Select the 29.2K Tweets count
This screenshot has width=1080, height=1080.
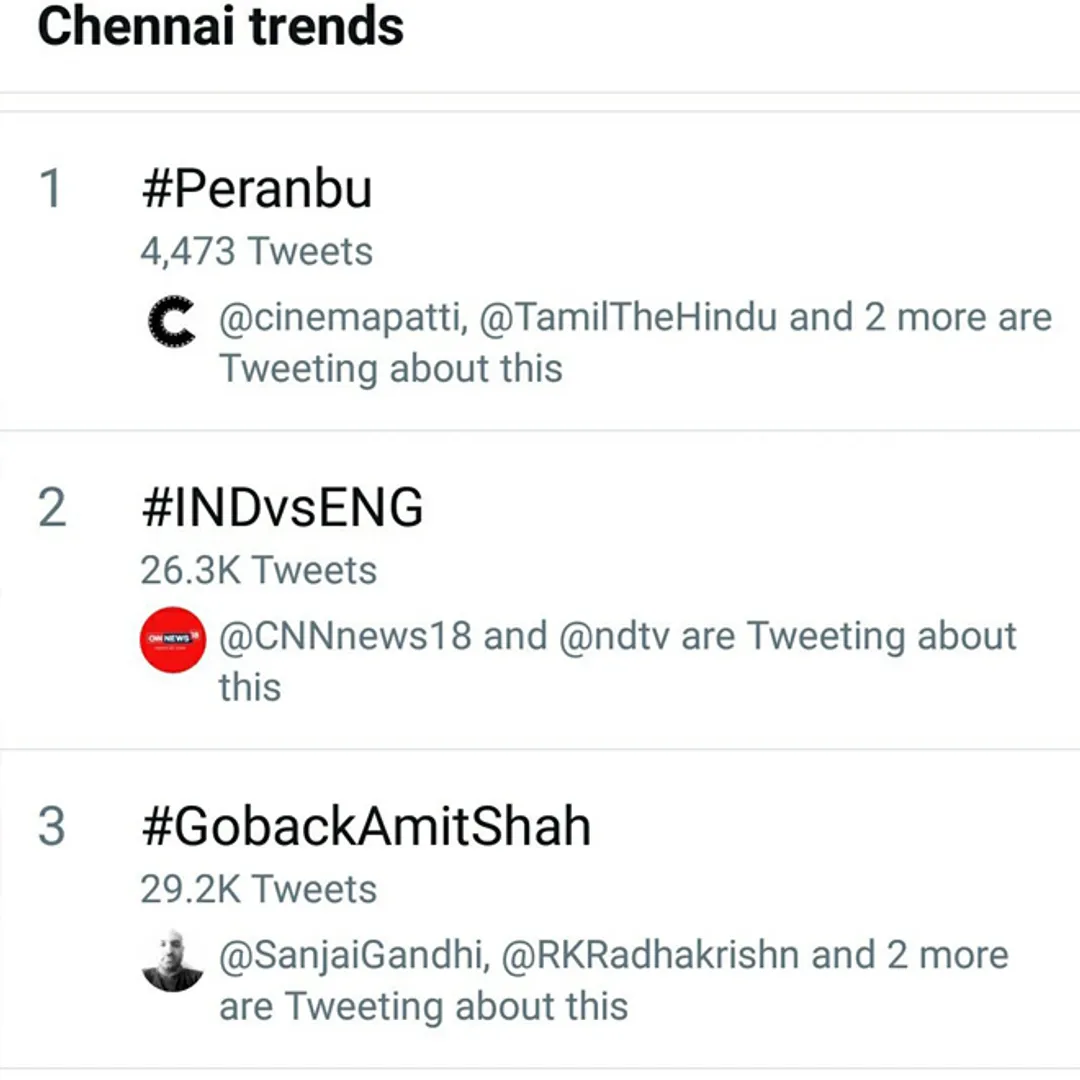258,889
